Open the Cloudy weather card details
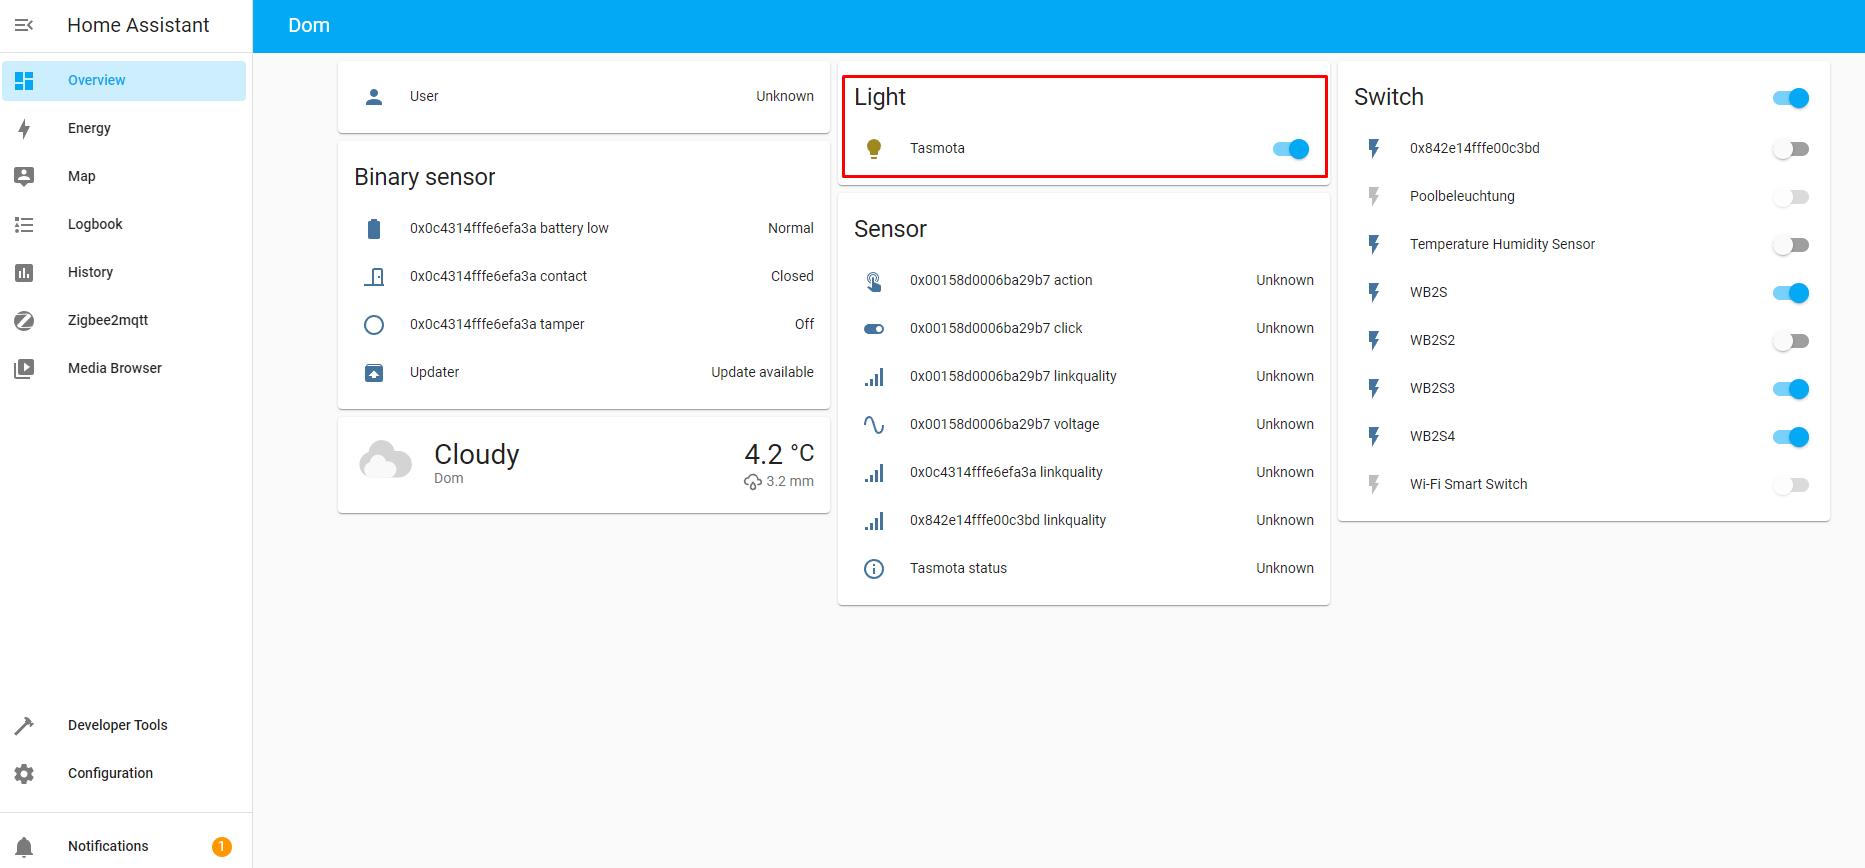The height and width of the screenshot is (868, 1865). [x=584, y=465]
